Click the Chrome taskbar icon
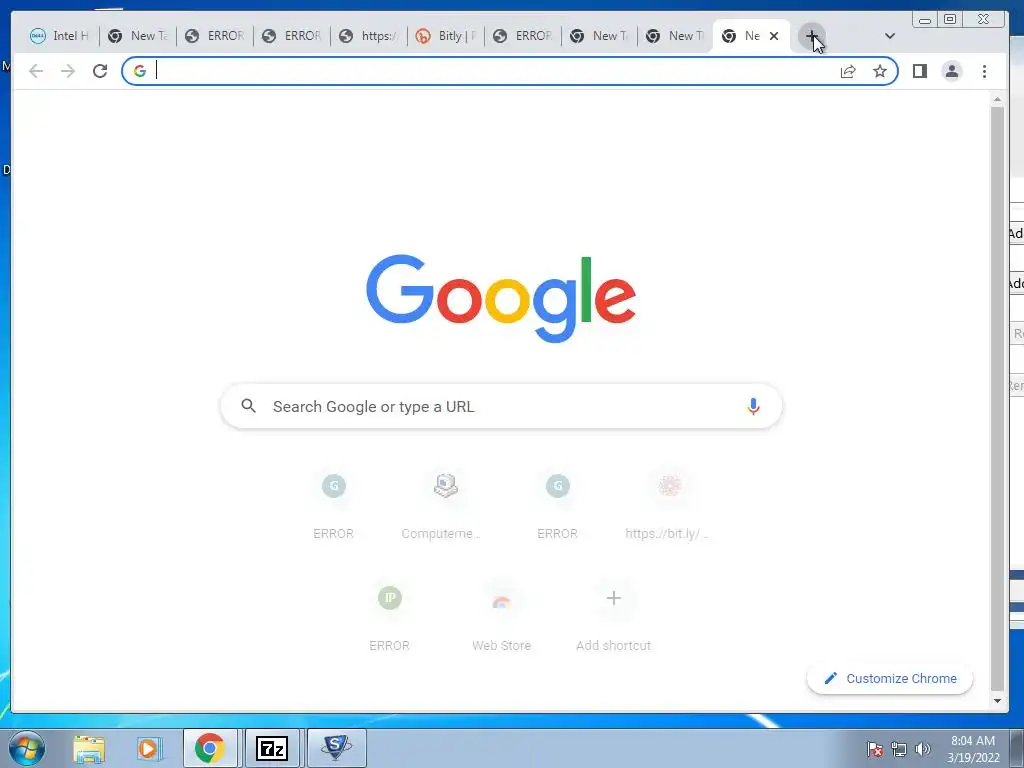Screen dimensions: 1024x768 point(210,748)
